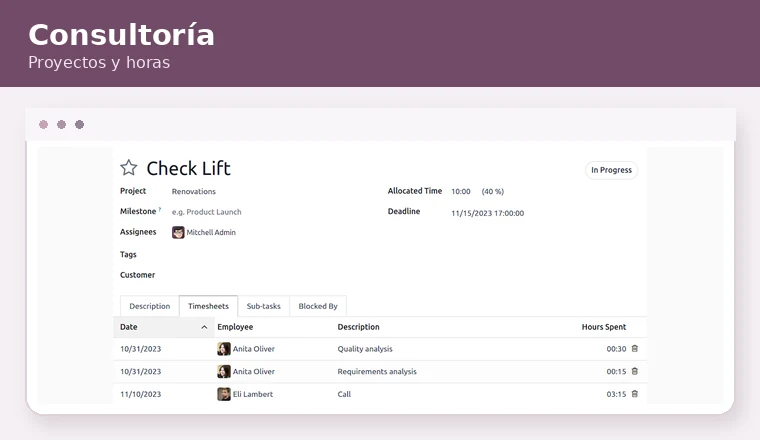
Task: Open the Project field showing Renovations
Action: pyautogui.click(x=193, y=191)
